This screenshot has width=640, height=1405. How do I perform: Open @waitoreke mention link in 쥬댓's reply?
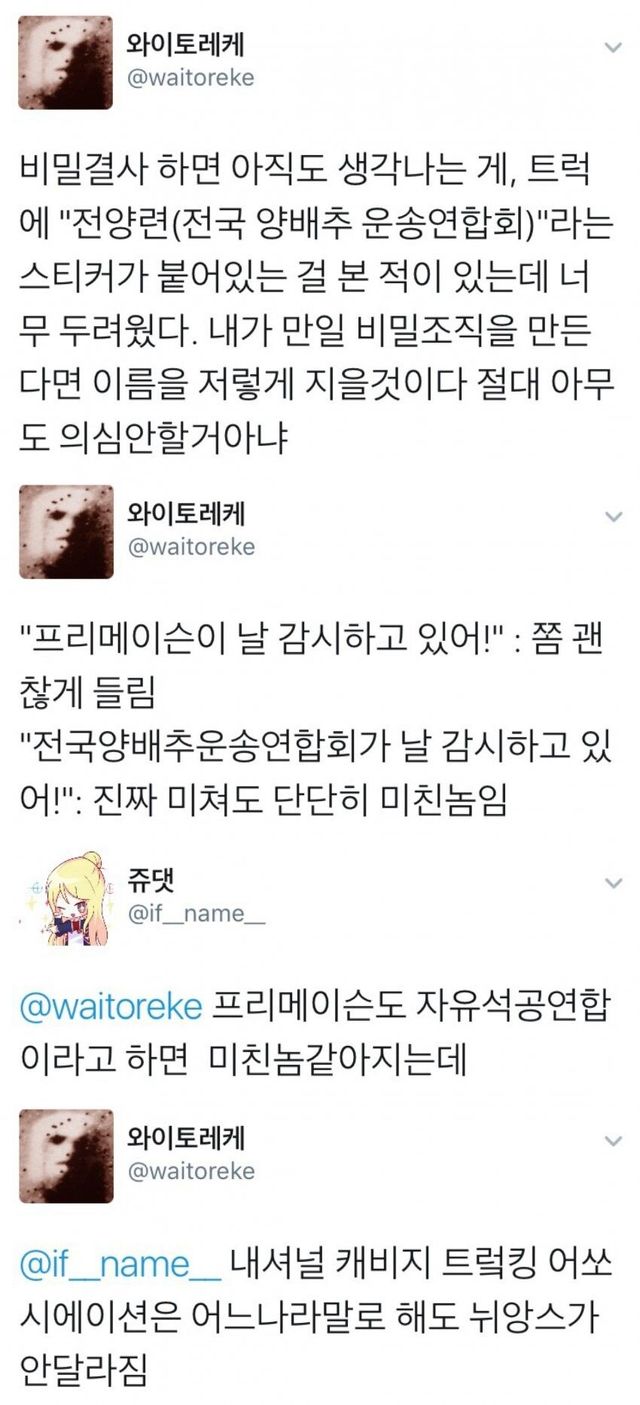coord(111,1006)
